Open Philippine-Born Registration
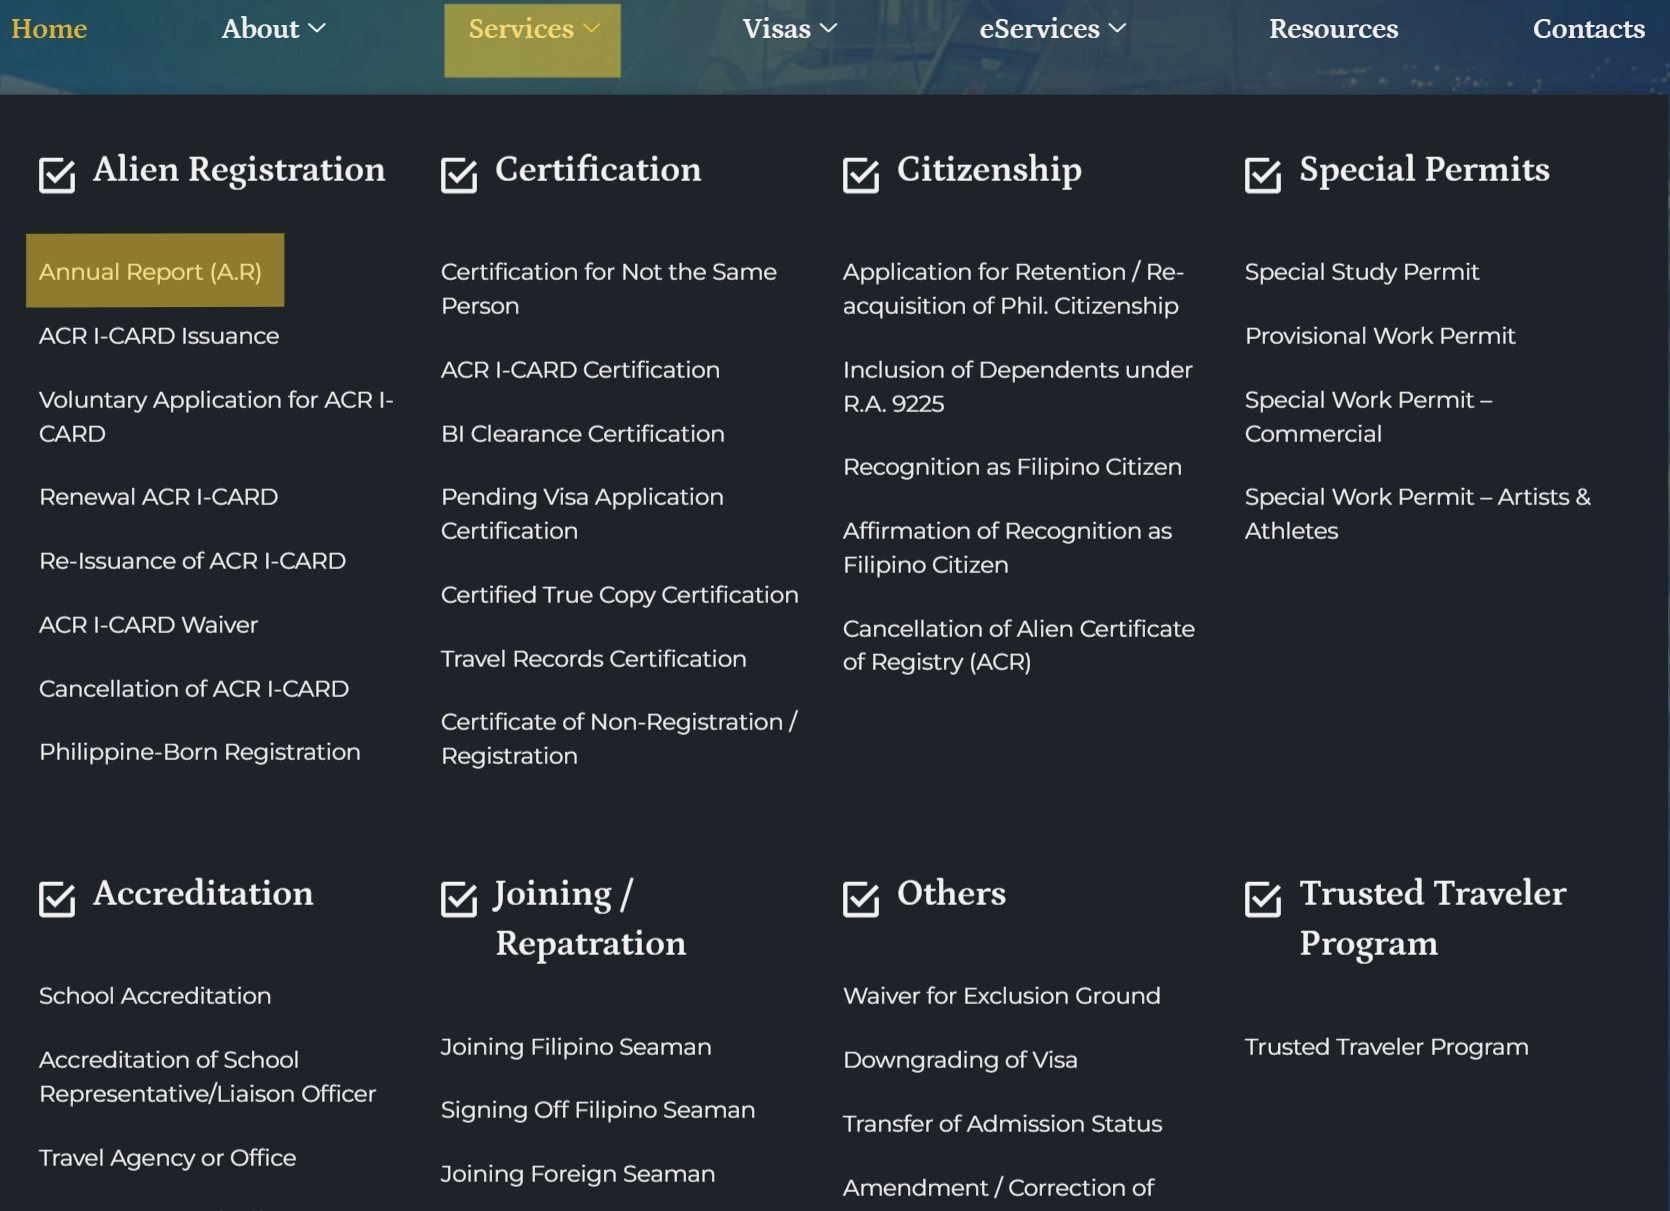Viewport: 1670px width, 1211px height. tap(200, 752)
